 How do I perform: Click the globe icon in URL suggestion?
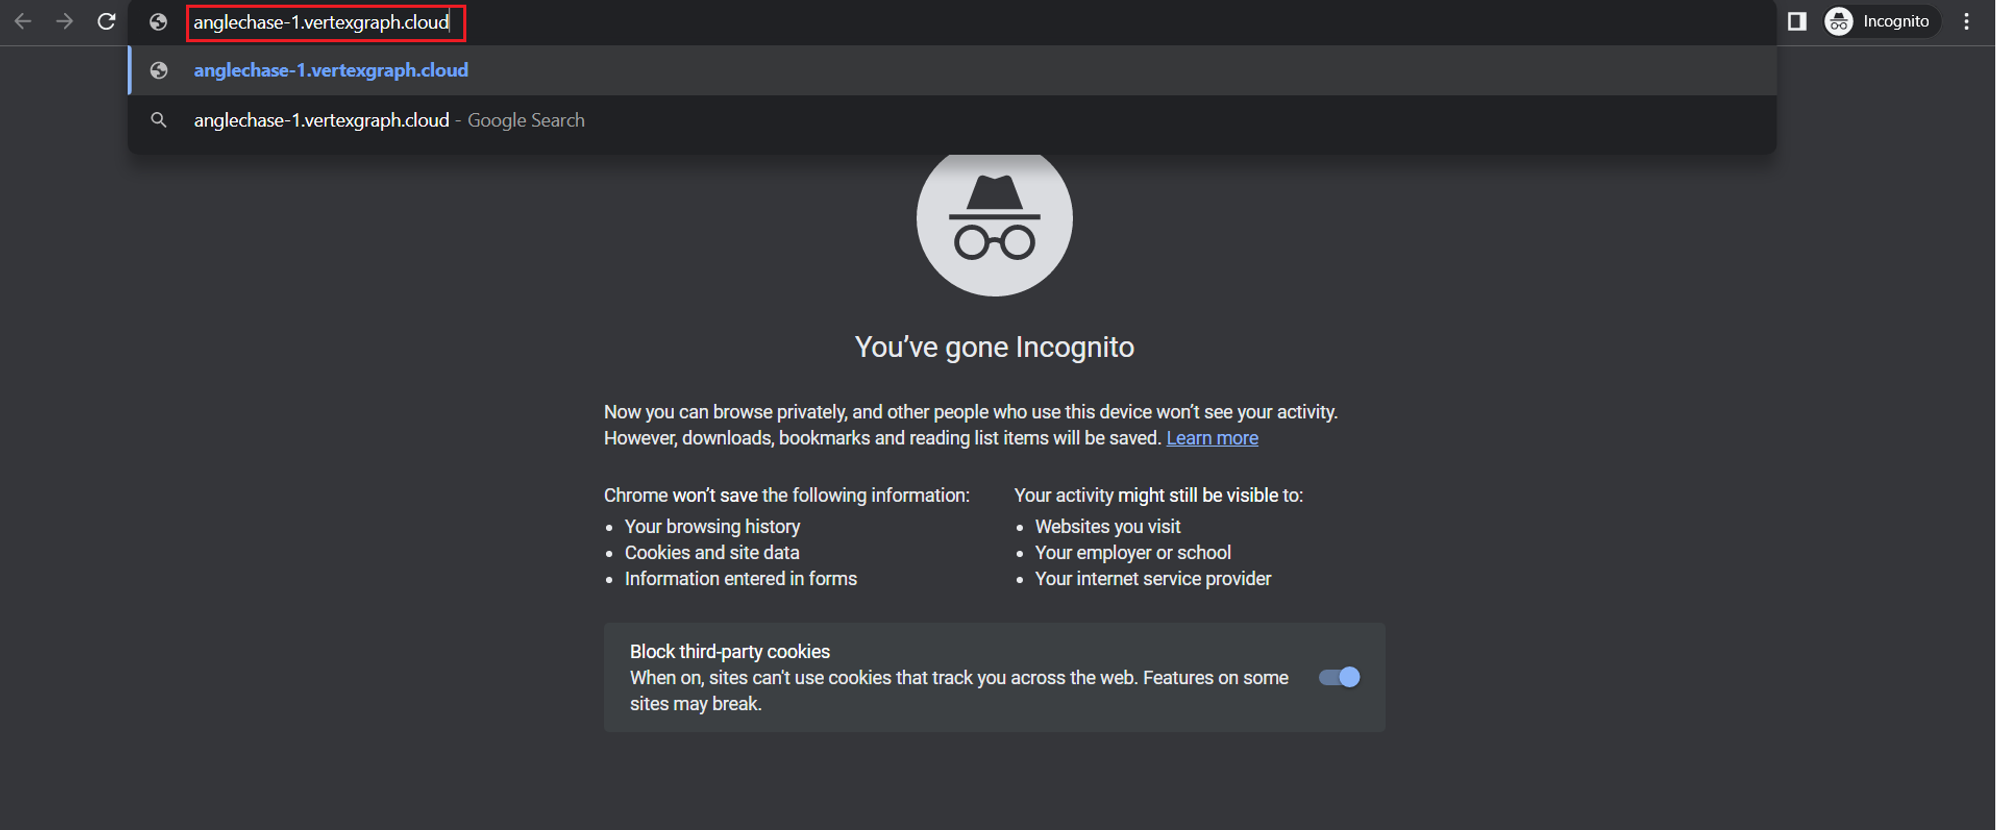[158, 70]
